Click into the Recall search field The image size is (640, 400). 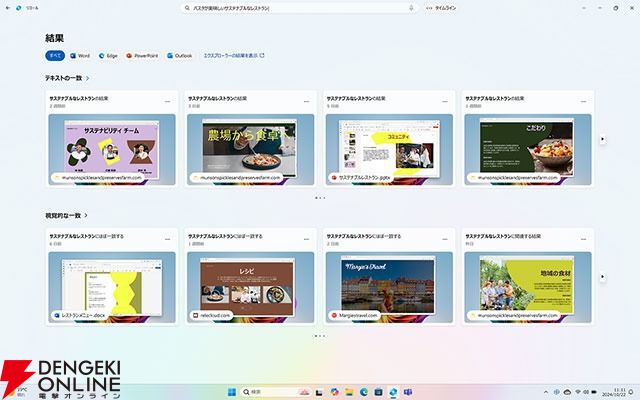point(300,8)
